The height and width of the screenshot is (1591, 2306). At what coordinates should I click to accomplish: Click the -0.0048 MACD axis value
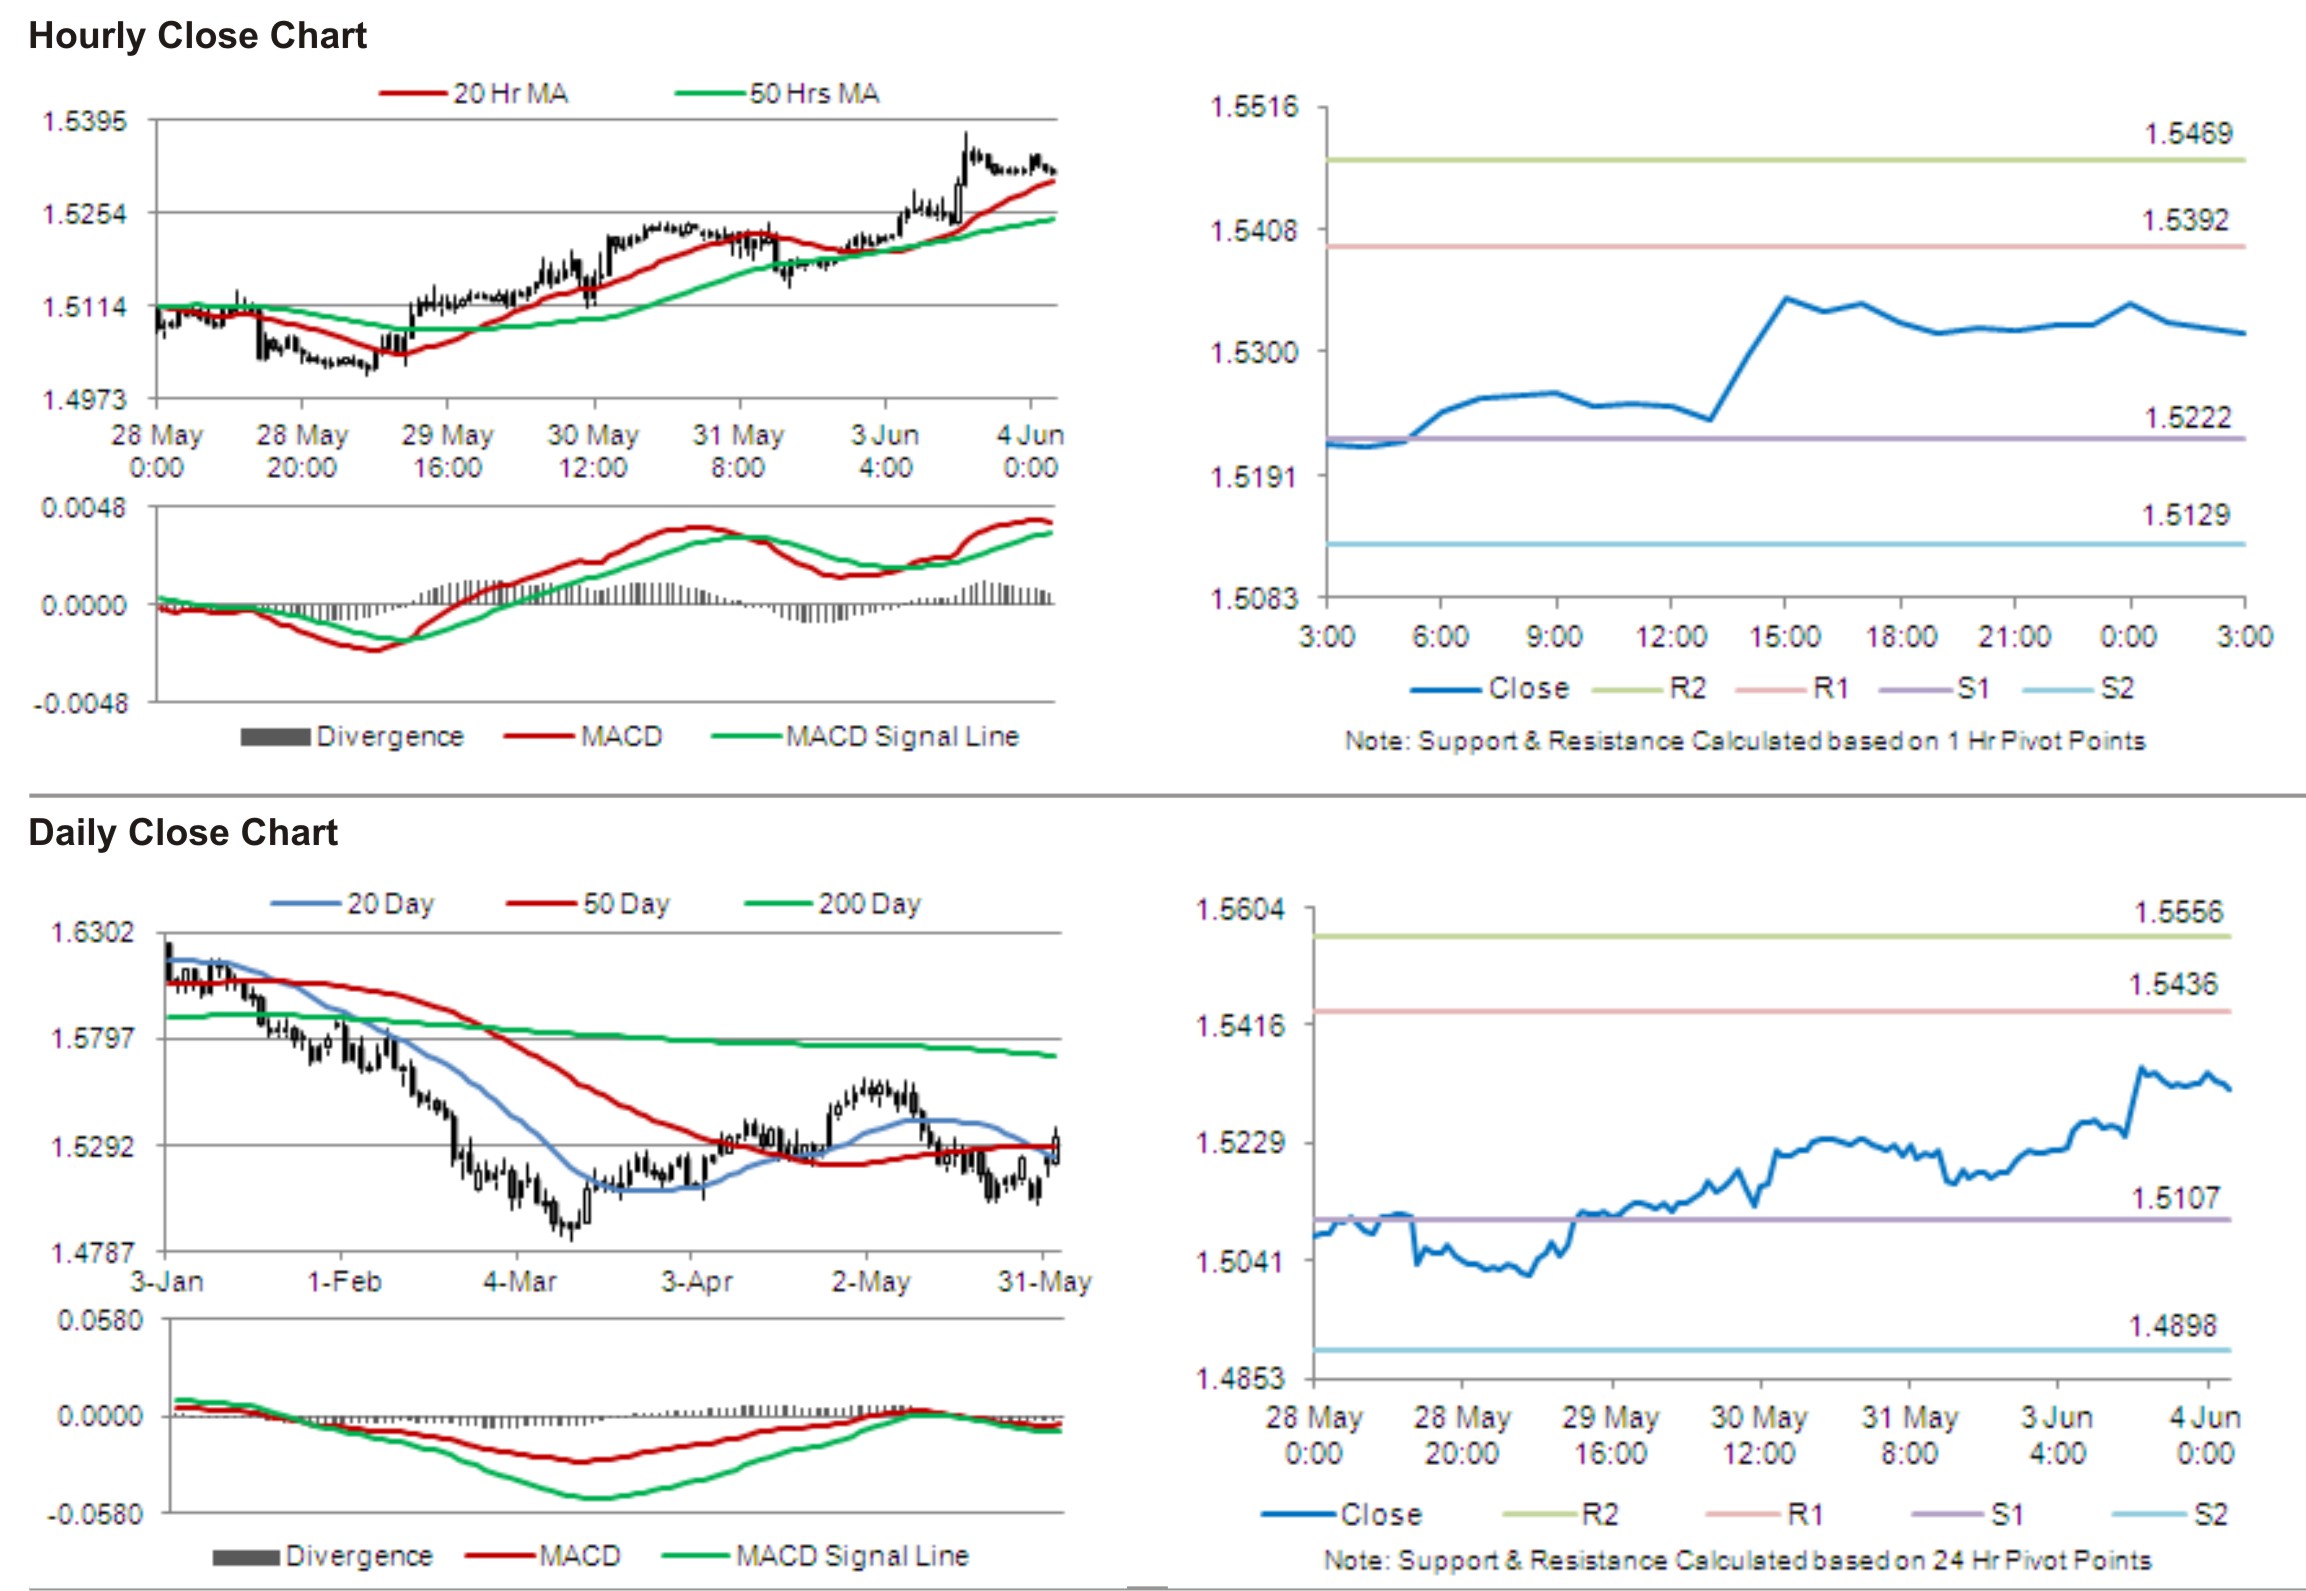81,704
